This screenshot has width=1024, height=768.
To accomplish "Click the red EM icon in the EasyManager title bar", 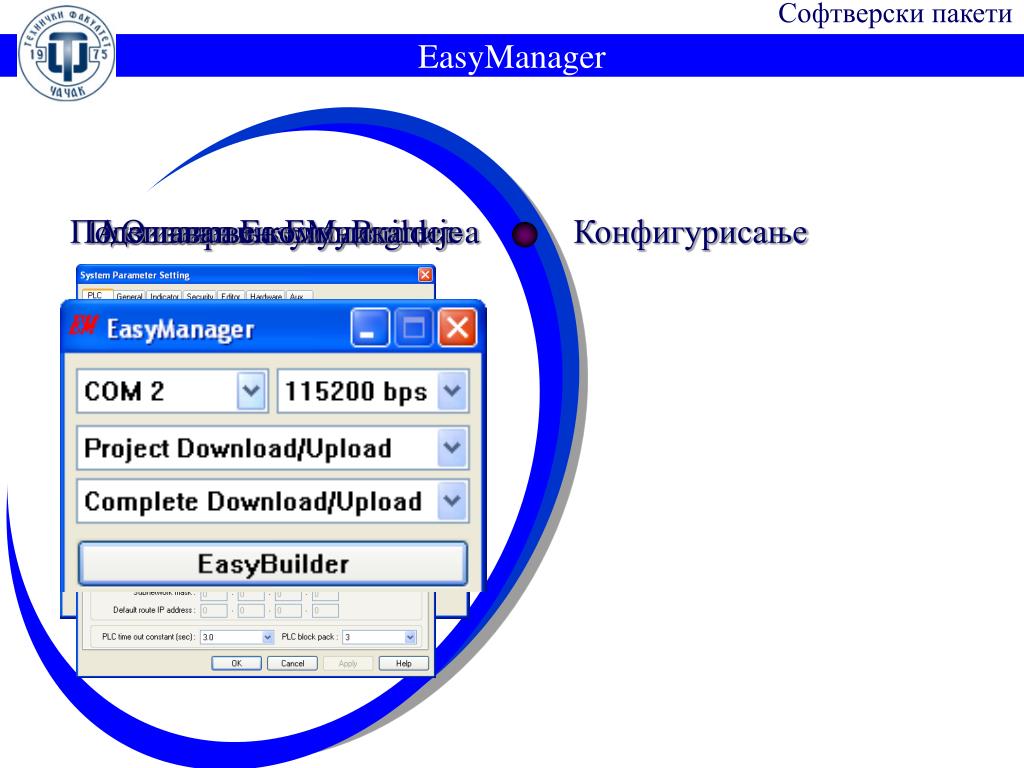I will point(84,325).
